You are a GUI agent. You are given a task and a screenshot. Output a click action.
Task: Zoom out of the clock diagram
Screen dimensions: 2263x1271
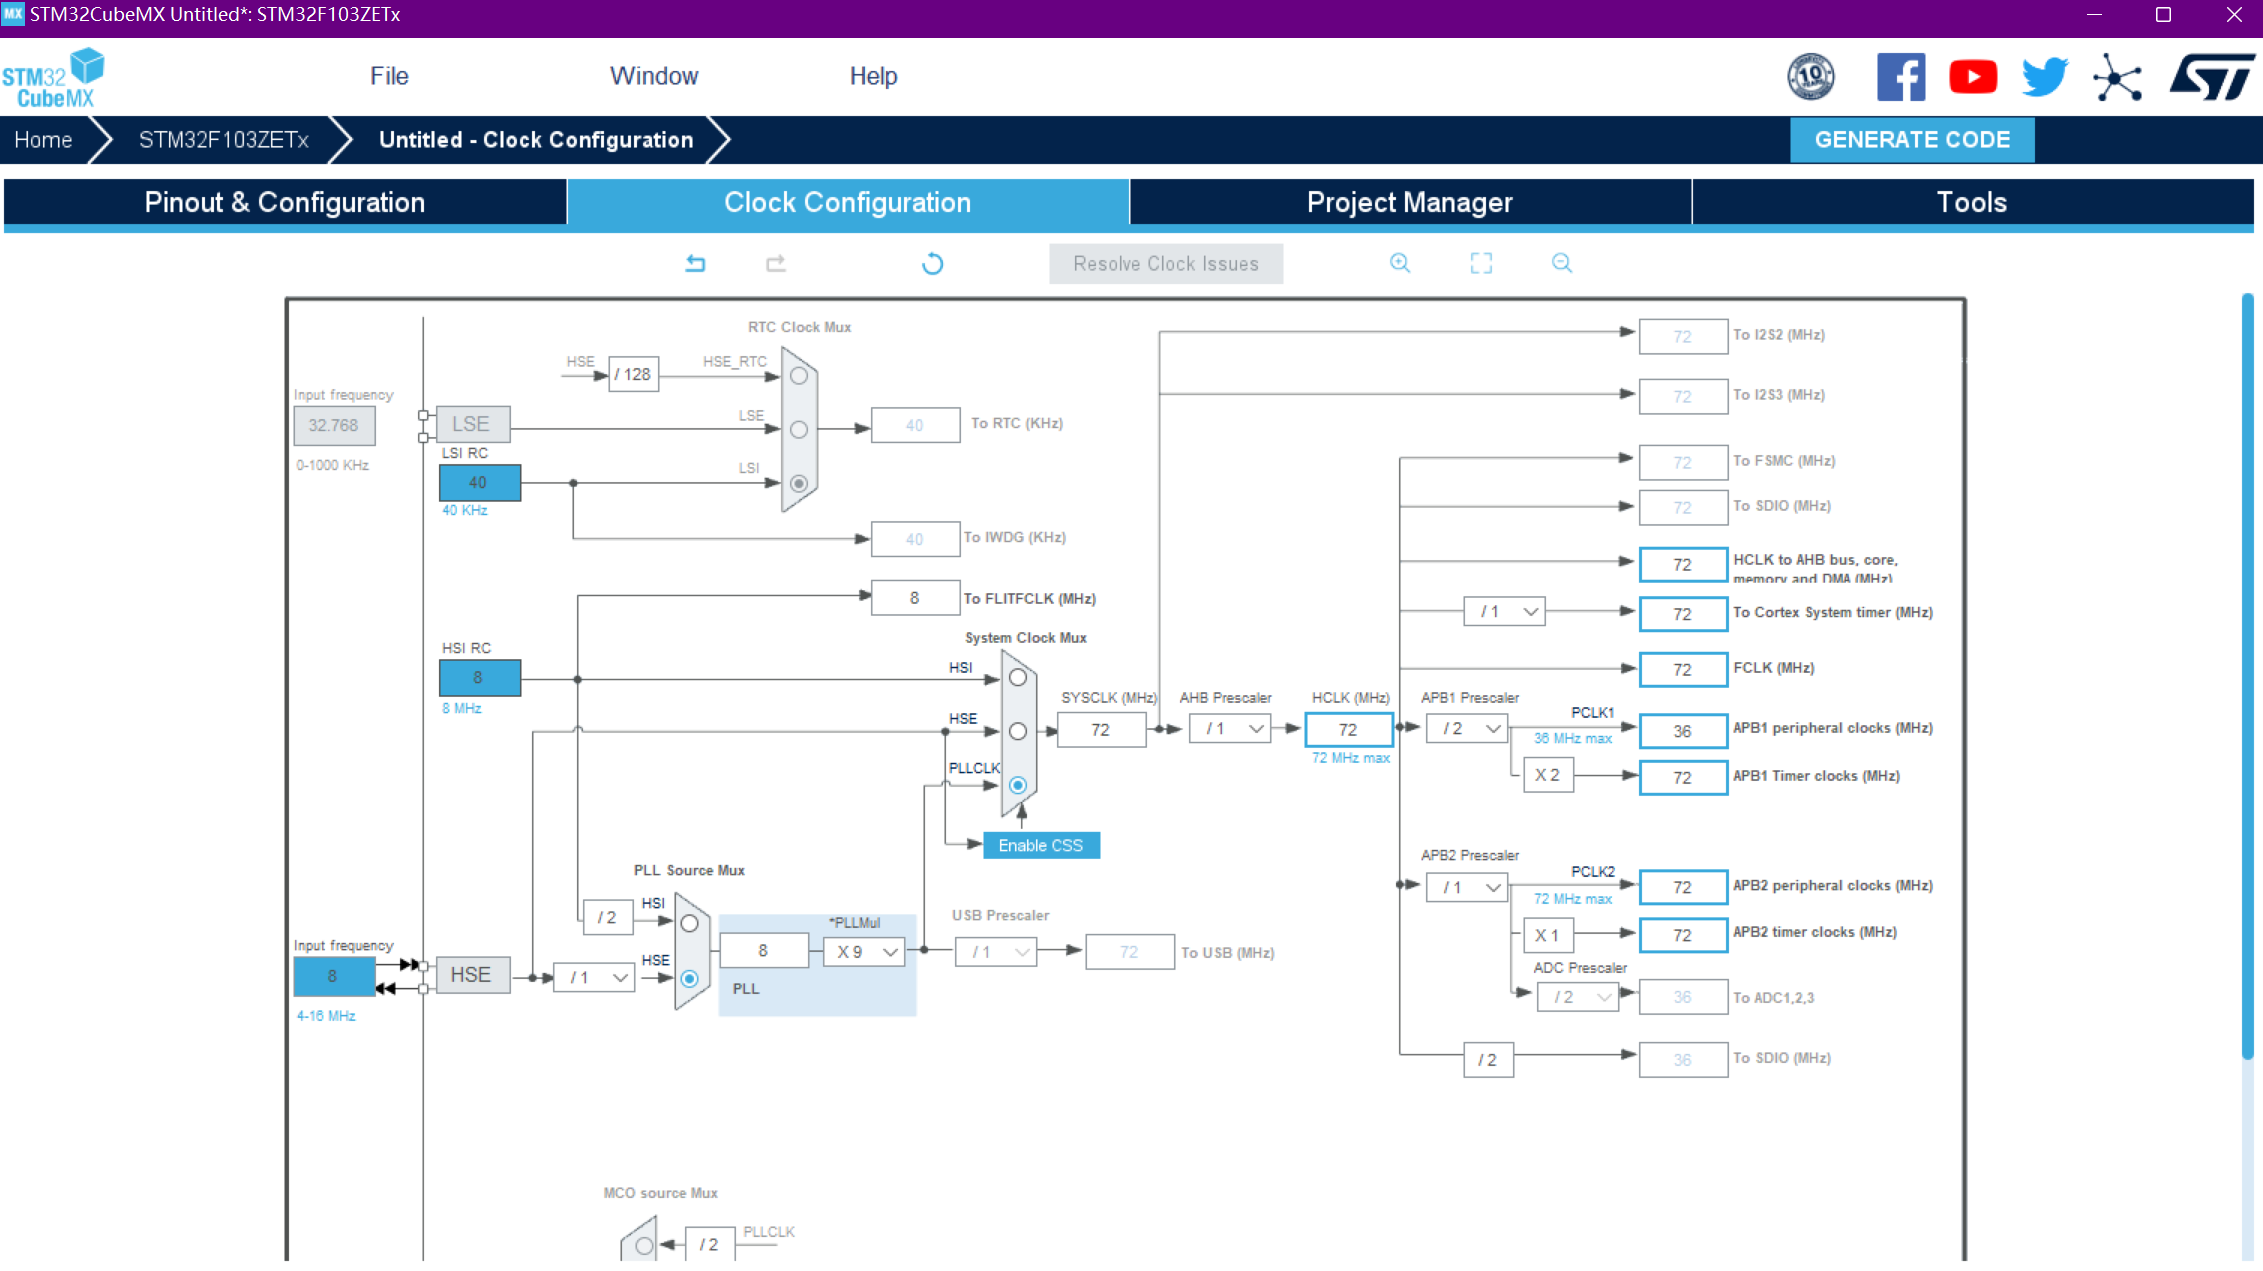tap(1562, 263)
